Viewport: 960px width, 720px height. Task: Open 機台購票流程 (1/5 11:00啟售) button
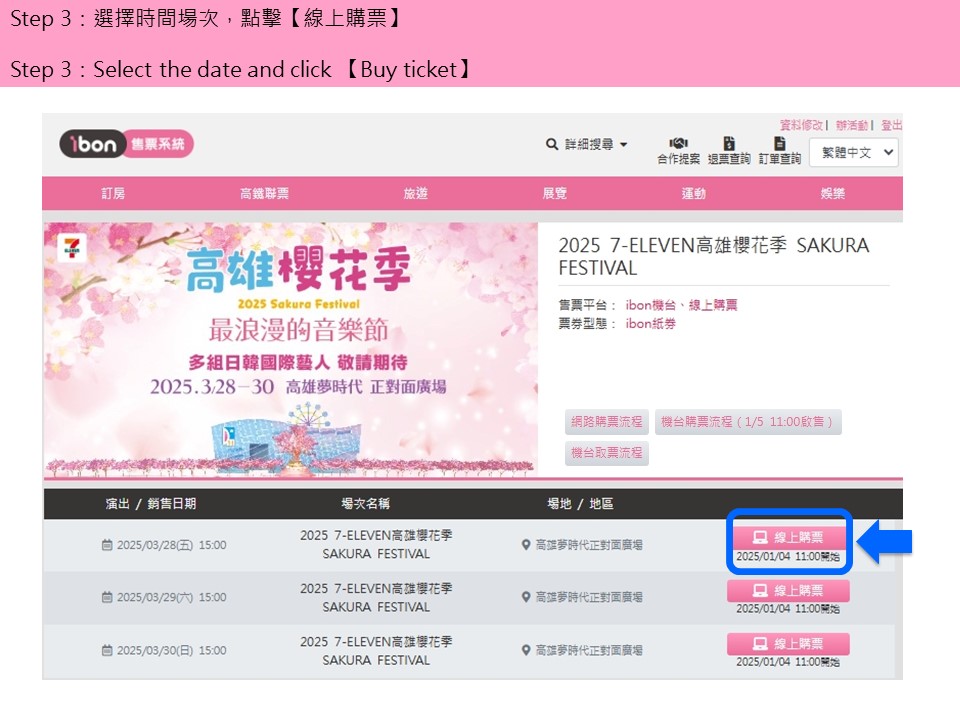[x=748, y=422]
